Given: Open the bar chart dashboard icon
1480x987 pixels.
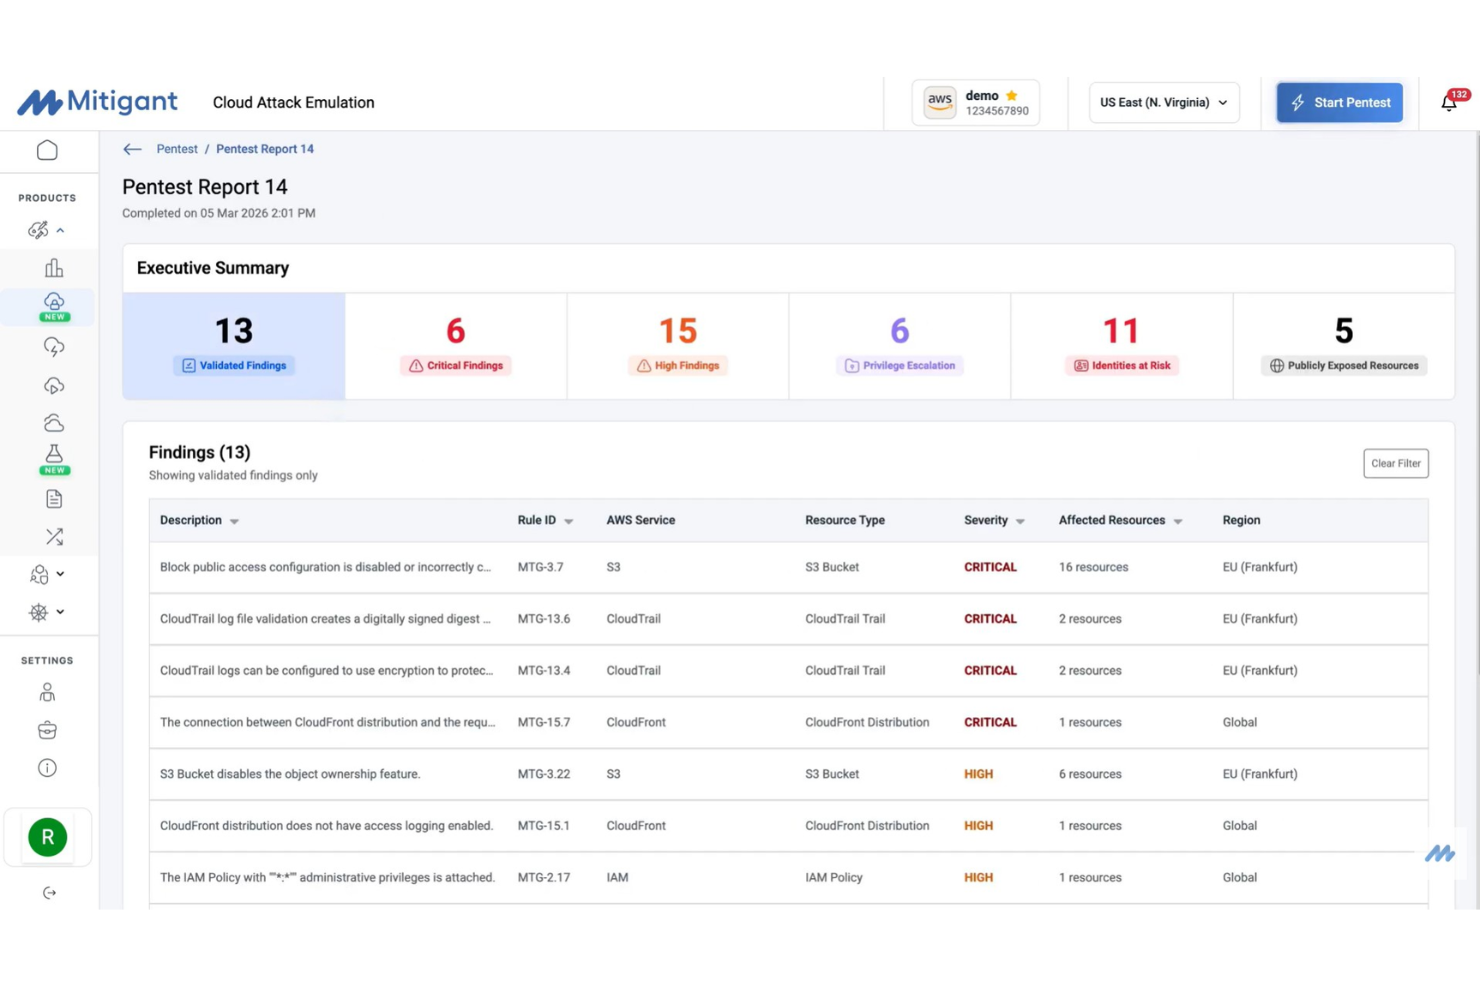Looking at the screenshot, I should (x=54, y=268).
